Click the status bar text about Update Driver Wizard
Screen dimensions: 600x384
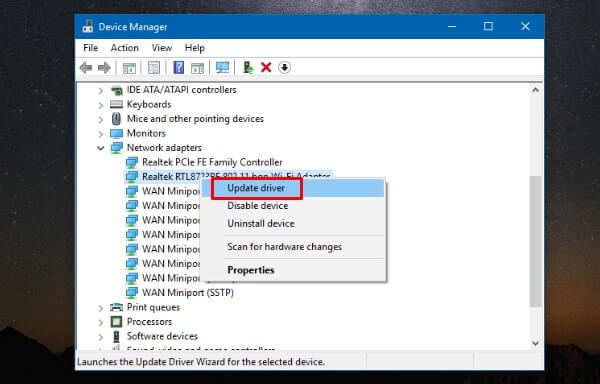(x=201, y=362)
